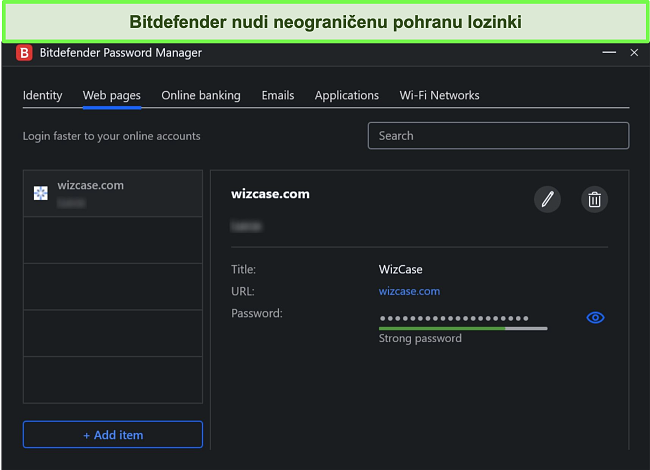Click the pencil edit icon for wizcase.com

click(547, 199)
